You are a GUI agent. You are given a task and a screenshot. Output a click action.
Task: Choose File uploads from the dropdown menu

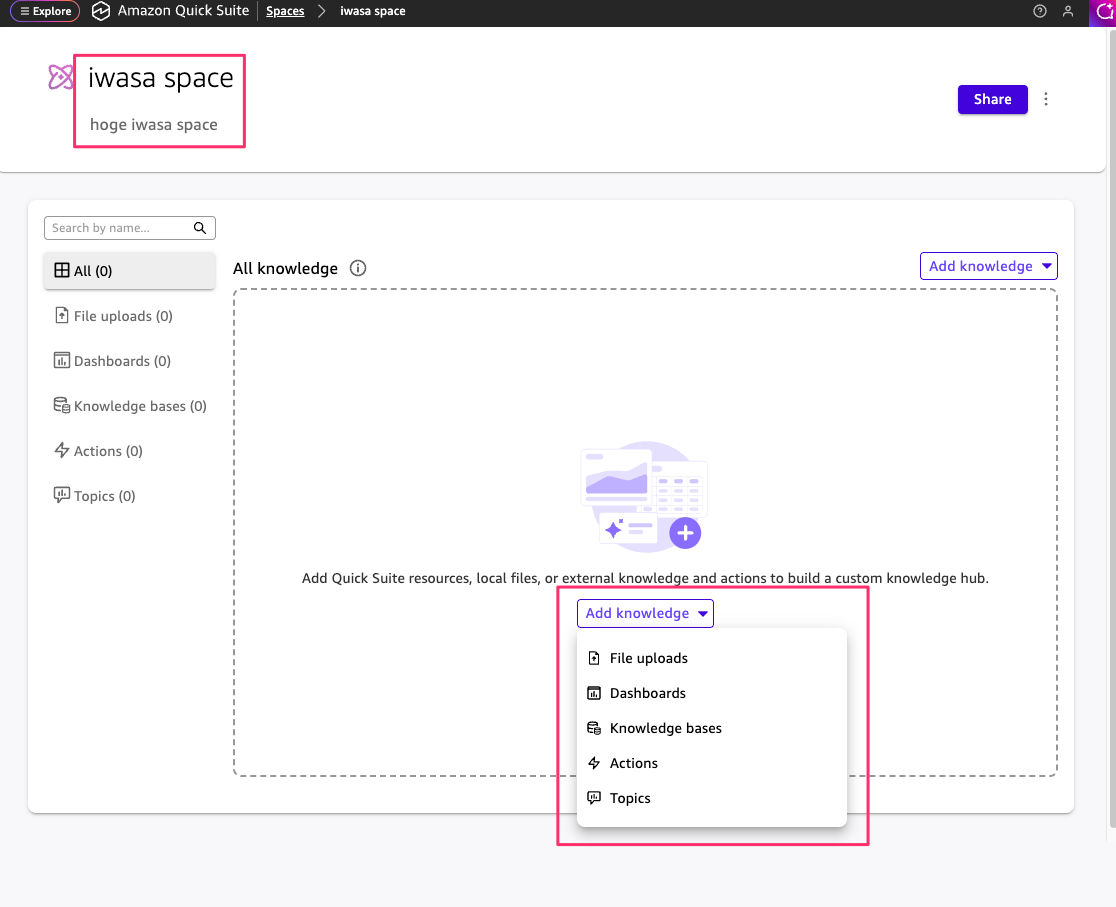pos(712,658)
